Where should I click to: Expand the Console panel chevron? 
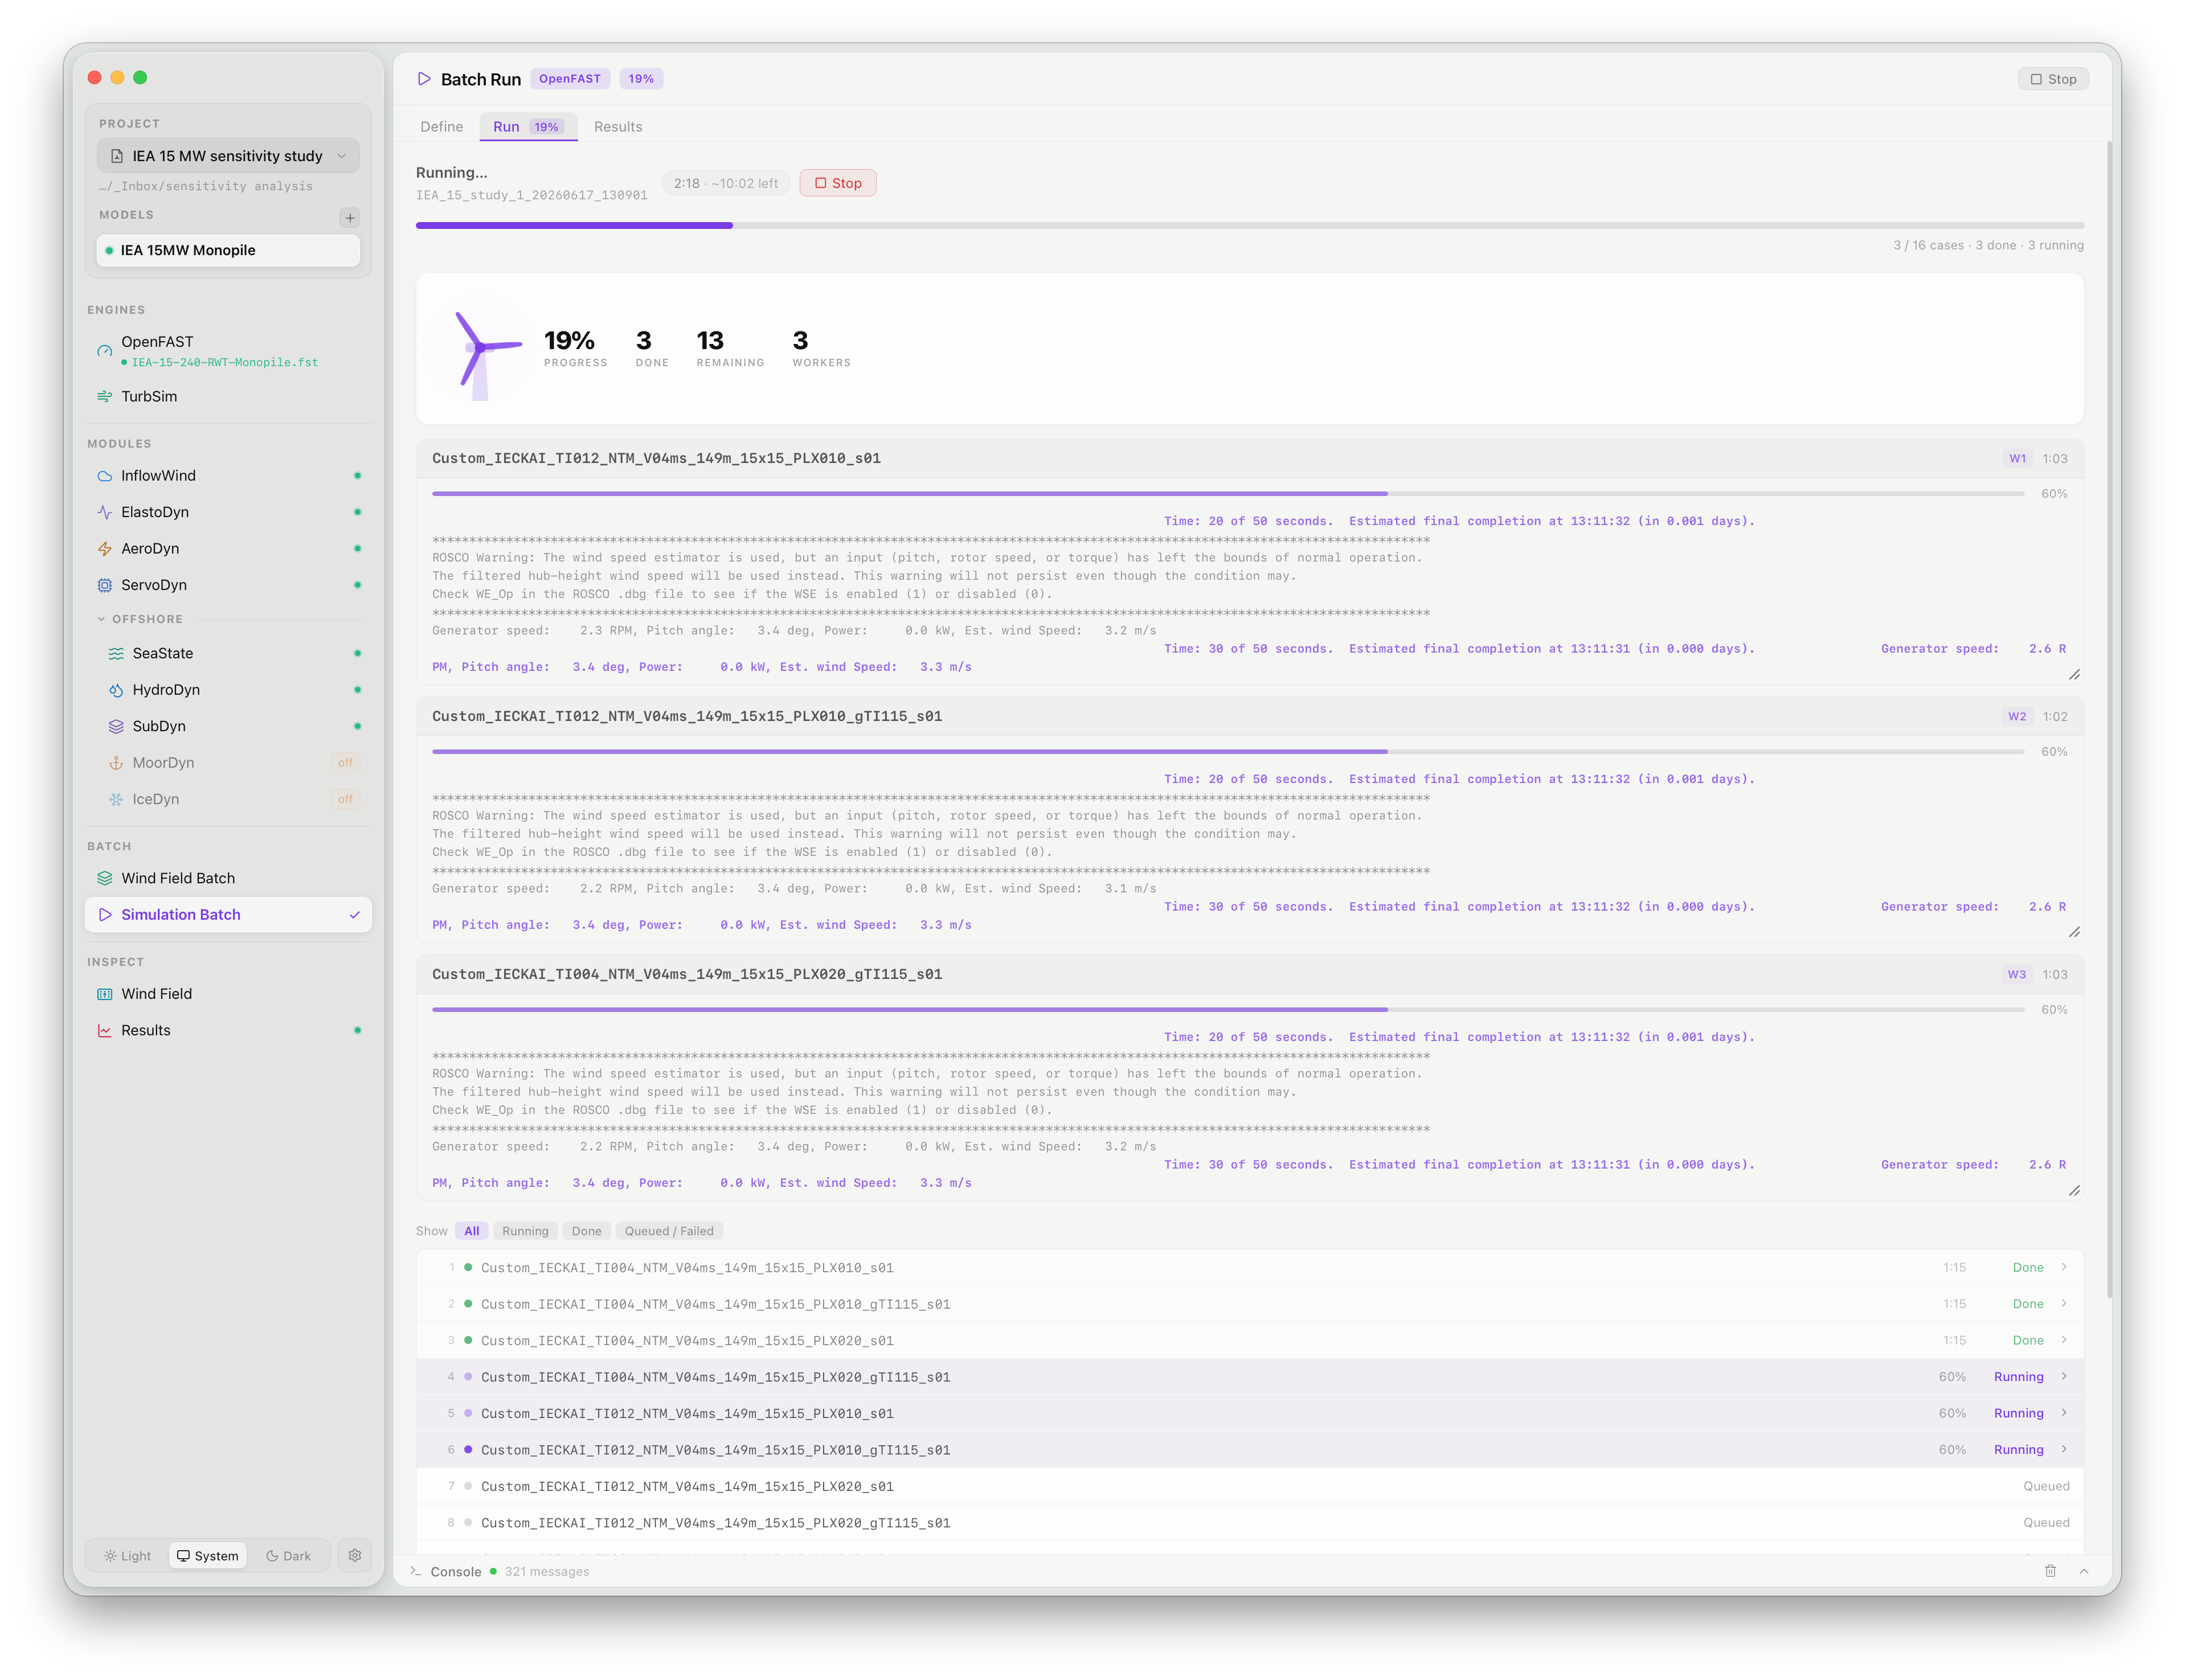pyautogui.click(x=2084, y=1571)
